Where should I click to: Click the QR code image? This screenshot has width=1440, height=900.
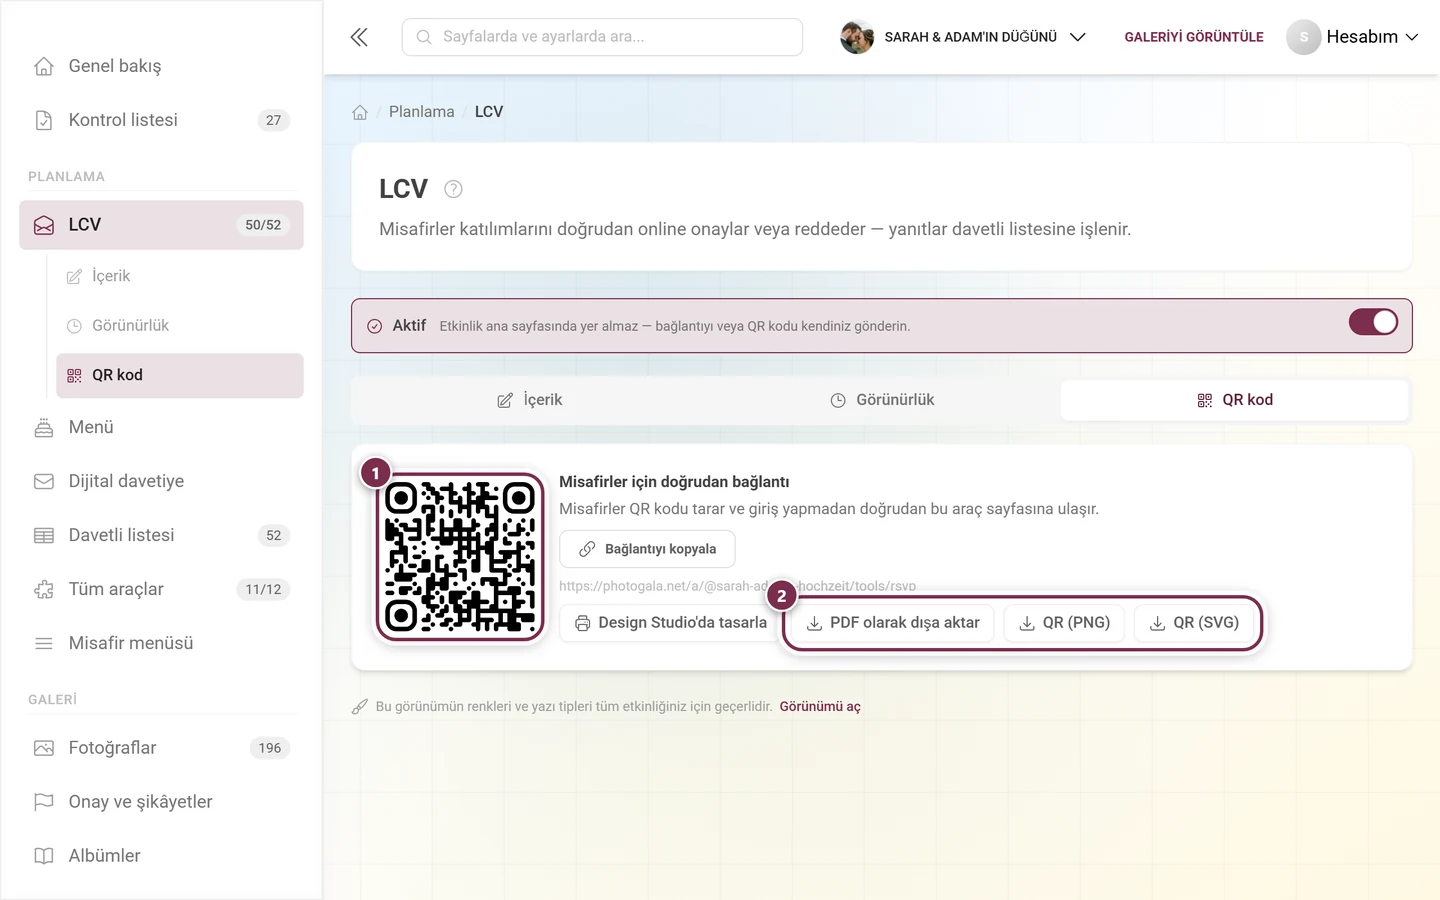pos(460,557)
